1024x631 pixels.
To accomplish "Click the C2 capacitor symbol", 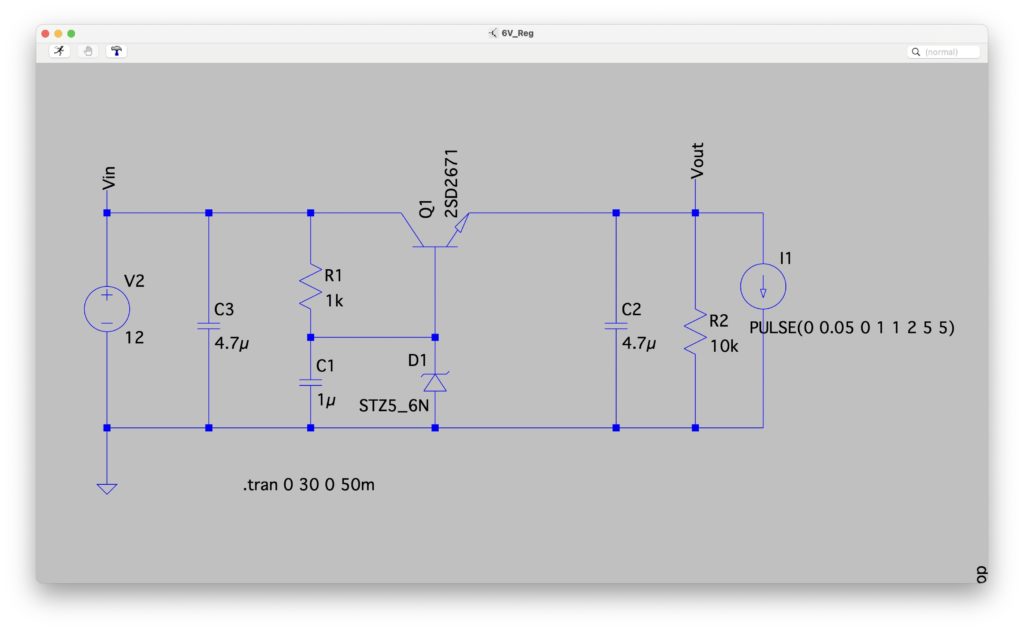I will (616, 326).
